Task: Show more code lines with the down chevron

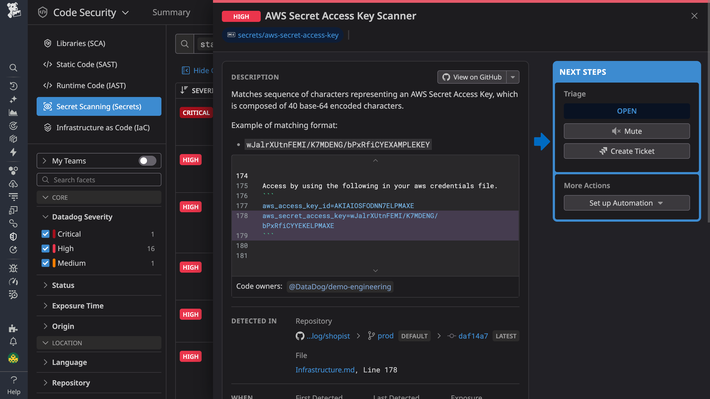Action: coord(375,271)
